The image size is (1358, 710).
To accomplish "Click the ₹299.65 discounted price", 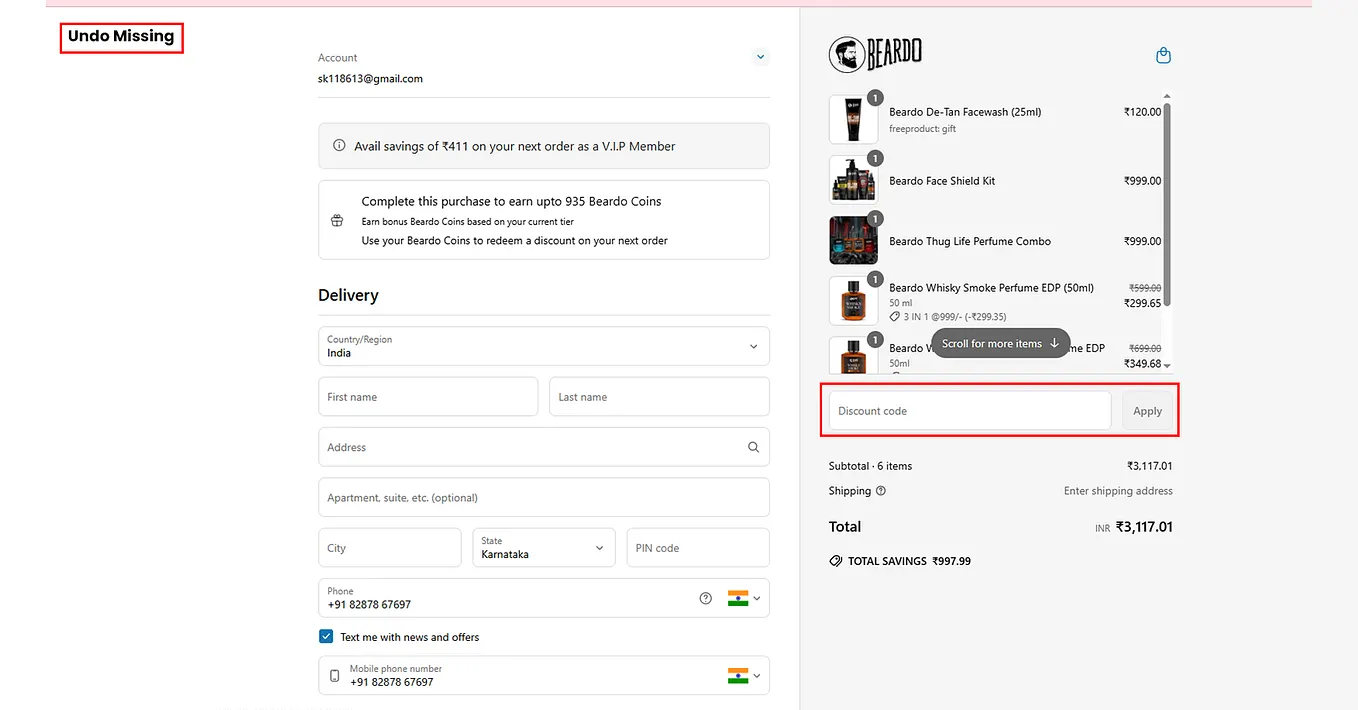I will pyautogui.click(x=1143, y=303).
